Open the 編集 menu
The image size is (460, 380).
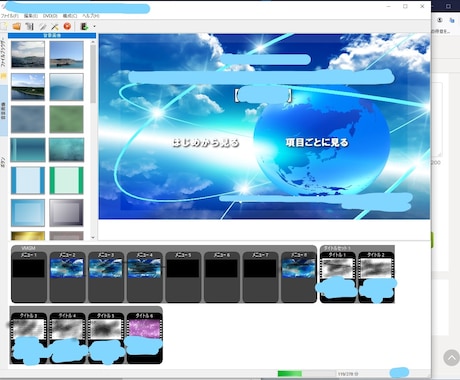[x=31, y=16]
